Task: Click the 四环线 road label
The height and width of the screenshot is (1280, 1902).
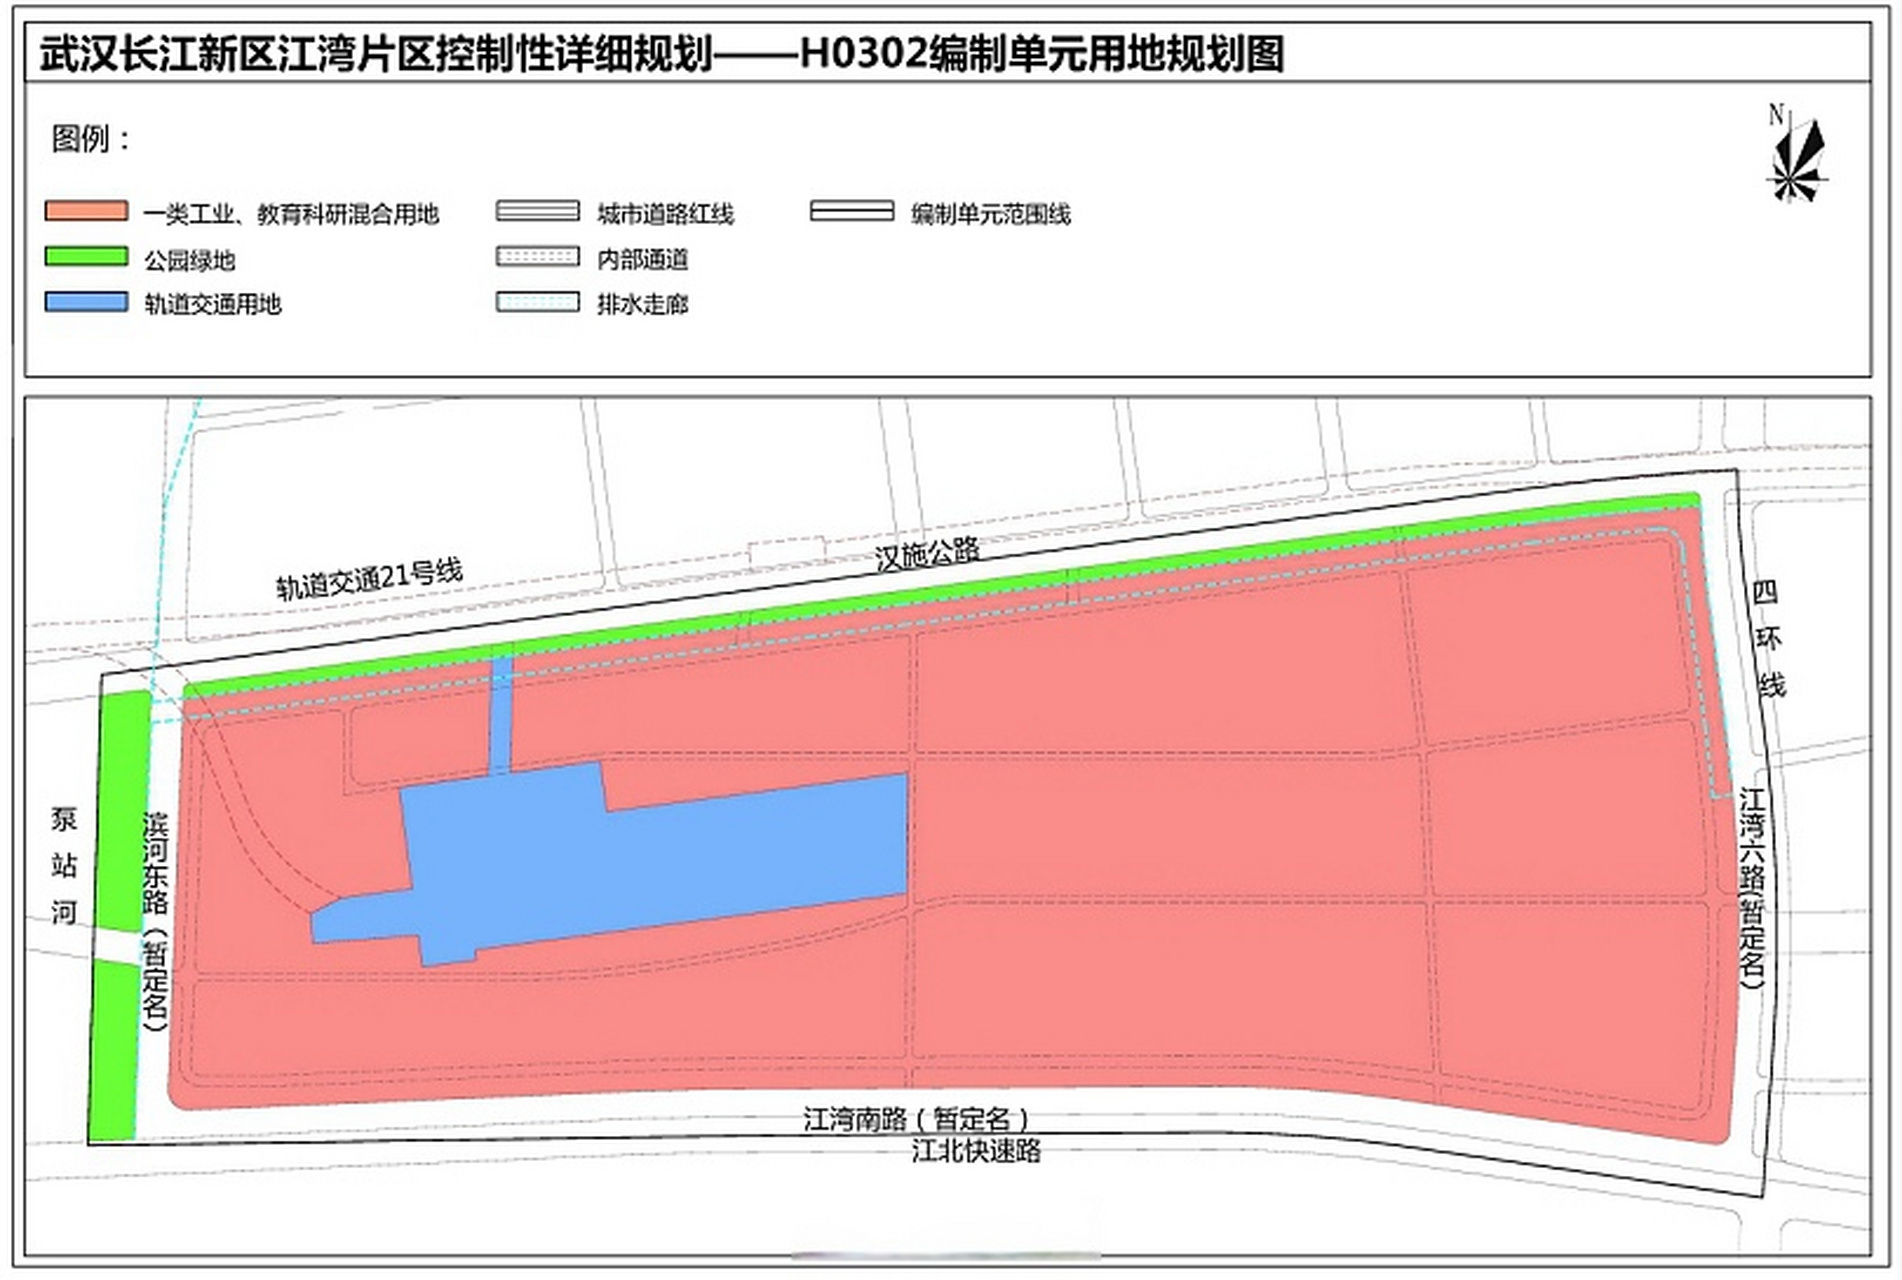Action: pyautogui.click(x=1768, y=638)
